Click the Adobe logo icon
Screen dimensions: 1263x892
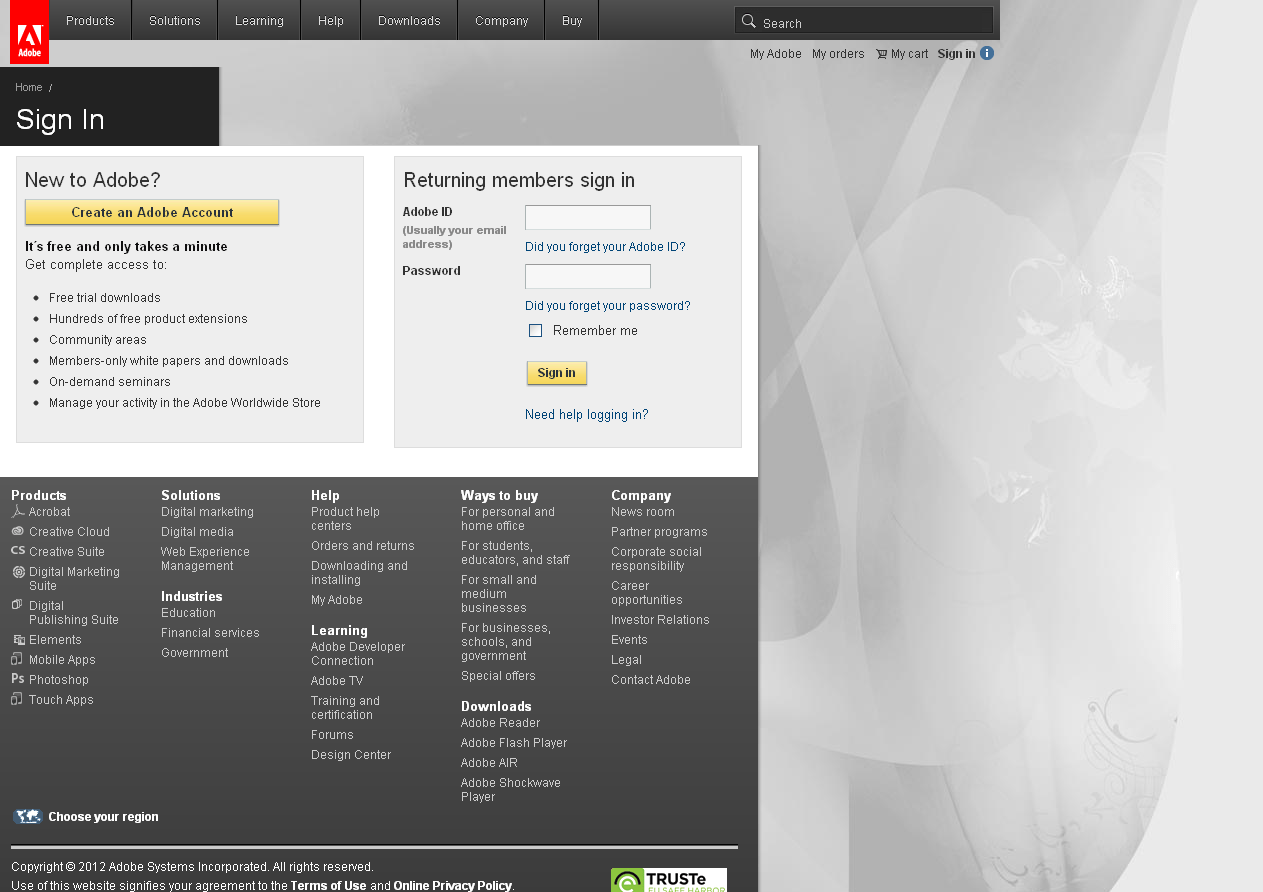(29, 32)
